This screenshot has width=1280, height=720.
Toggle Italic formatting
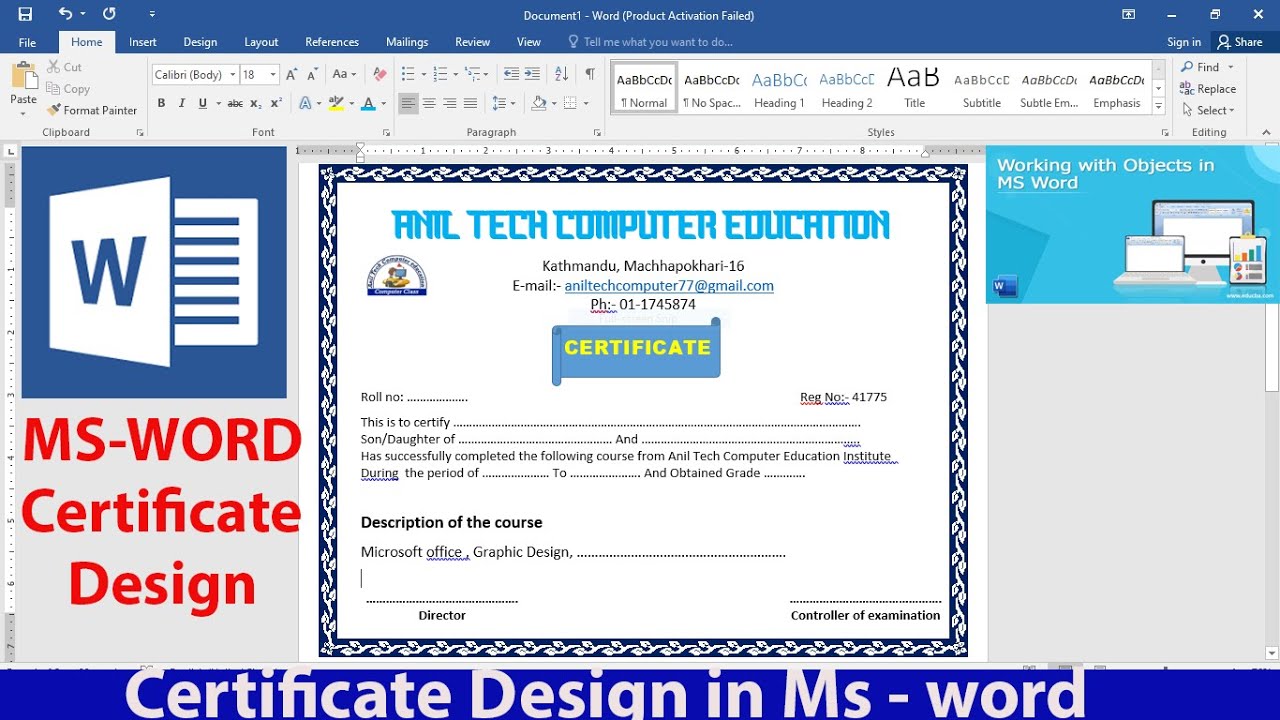182,103
